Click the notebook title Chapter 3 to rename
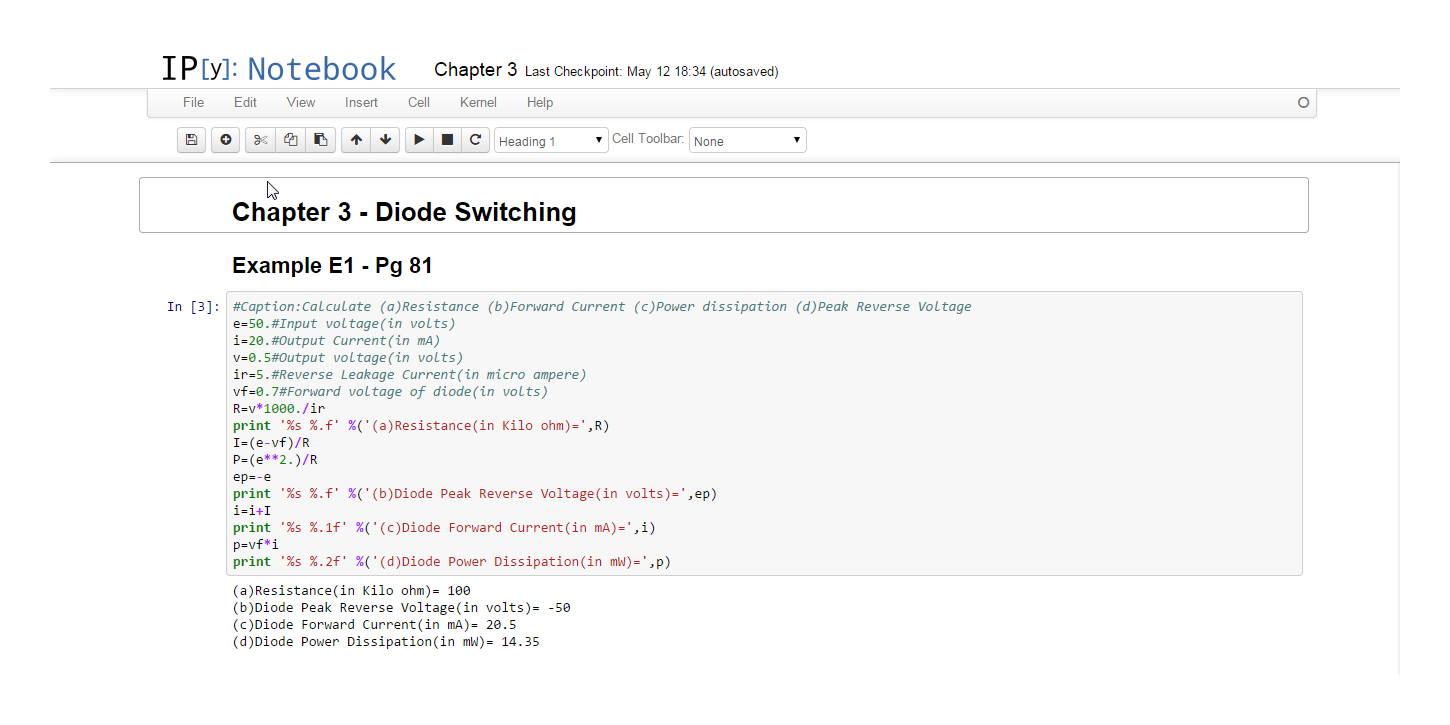Viewport: 1450px width, 725px height. [x=475, y=70]
